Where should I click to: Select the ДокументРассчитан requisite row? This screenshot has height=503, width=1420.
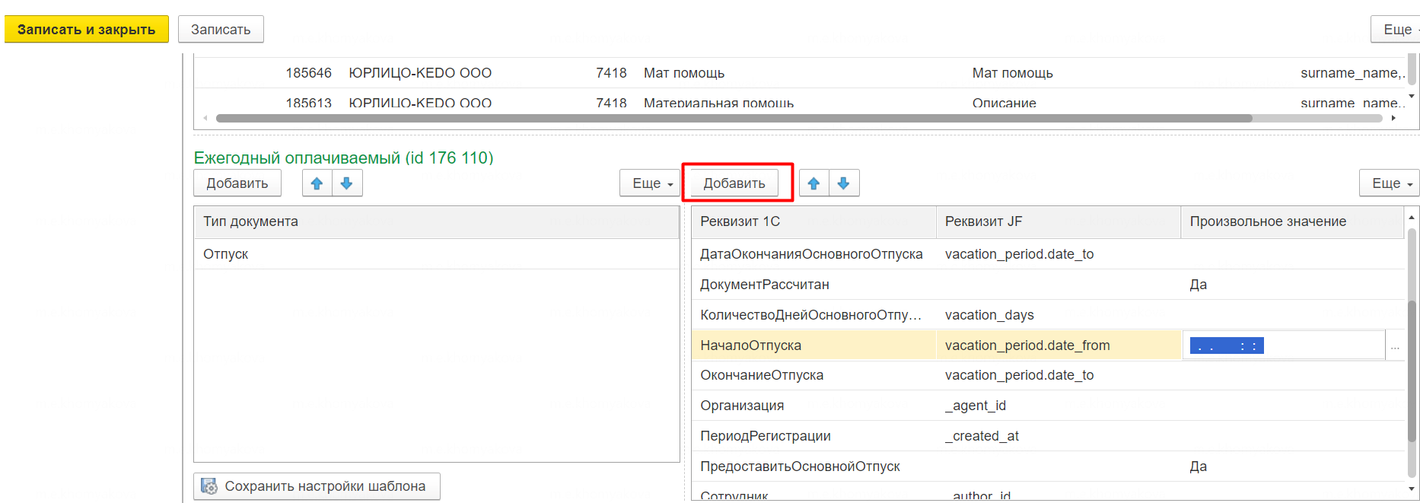click(813, 285)
